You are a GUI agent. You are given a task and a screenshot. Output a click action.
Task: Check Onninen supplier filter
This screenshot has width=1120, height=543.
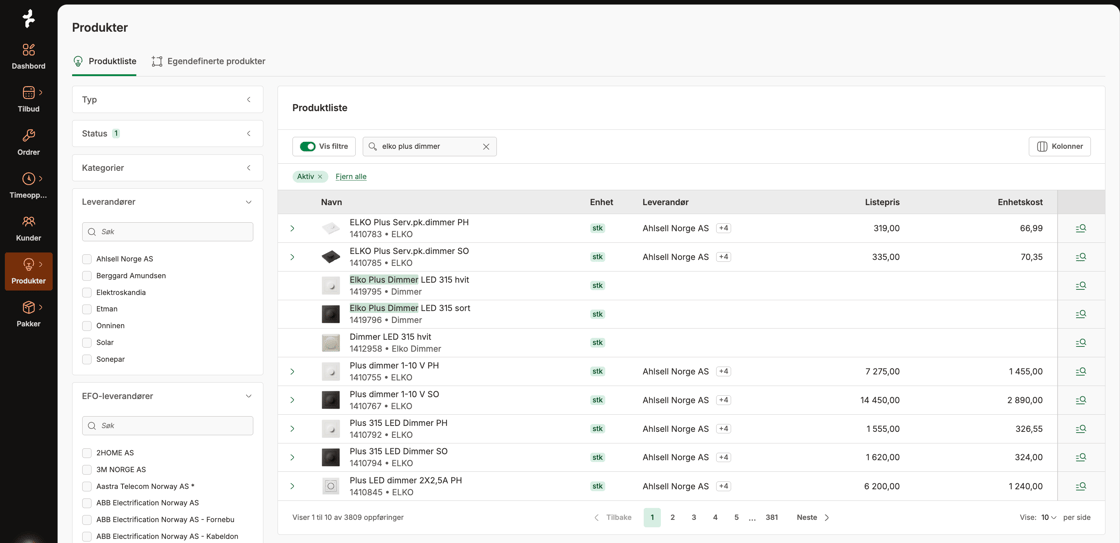pyautogui.click(x=87, y=325)
